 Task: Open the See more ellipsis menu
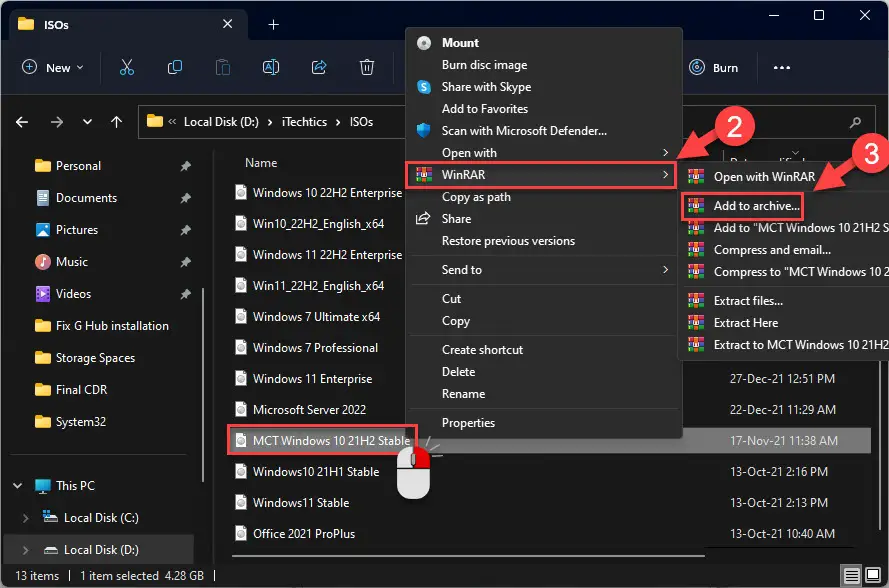(782, 67)
